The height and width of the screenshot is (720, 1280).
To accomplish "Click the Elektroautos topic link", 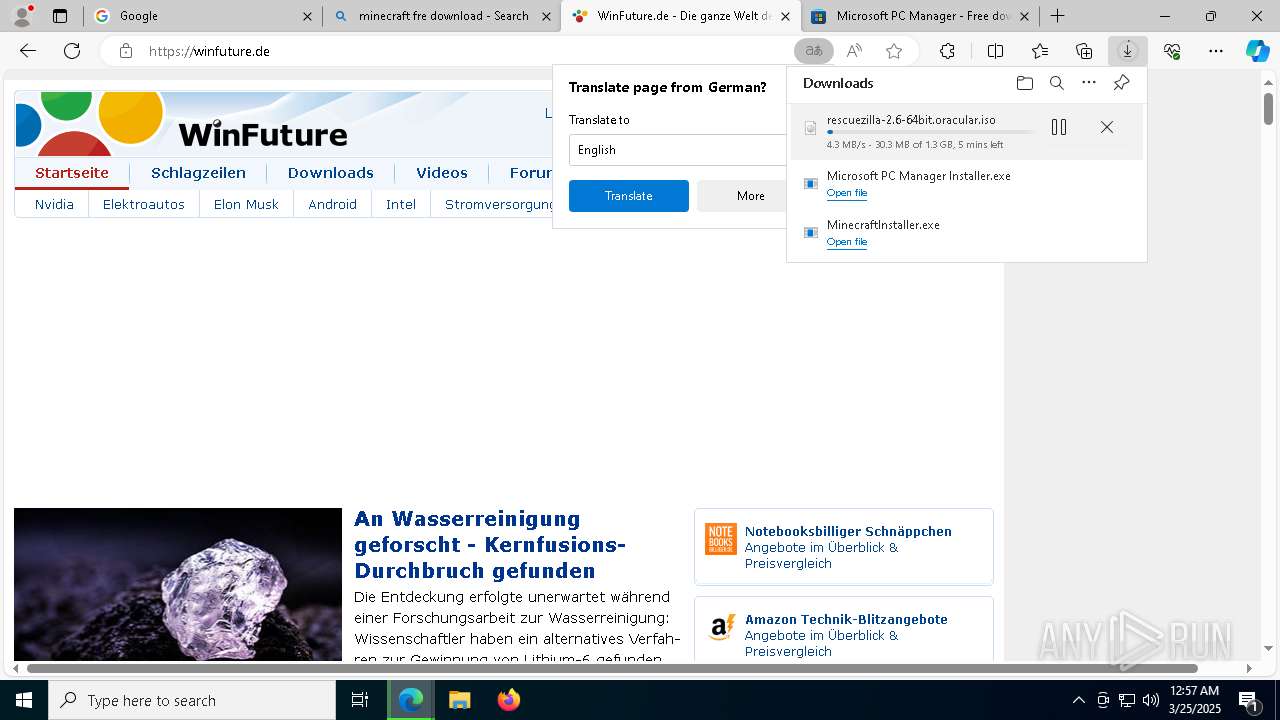I will 144,204.
